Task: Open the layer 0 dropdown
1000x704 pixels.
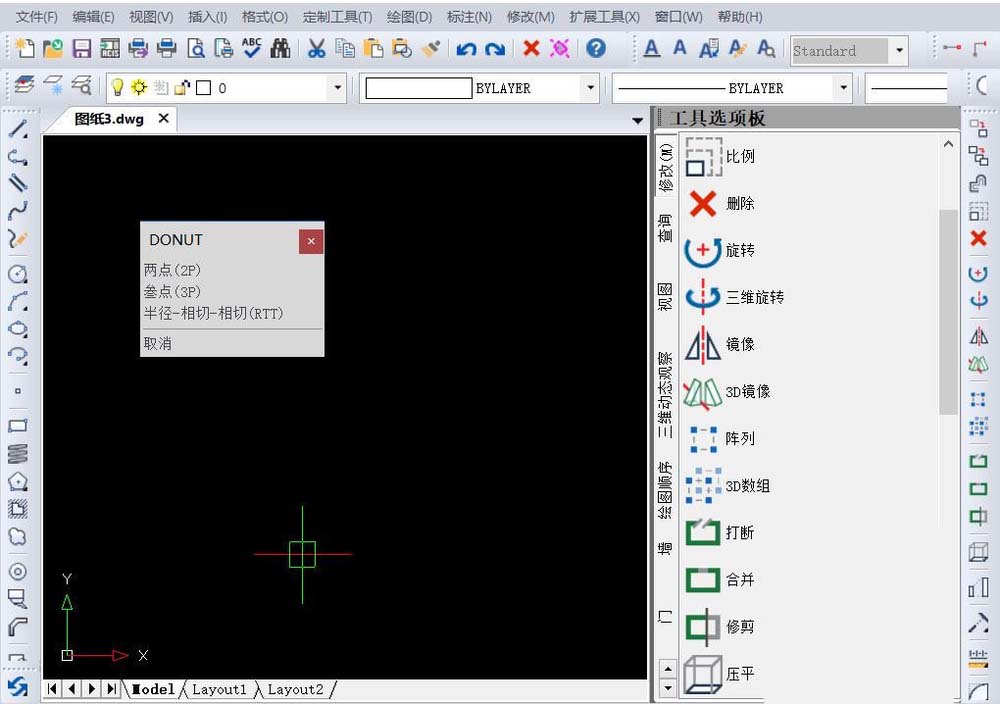Action: pos(337,88)
